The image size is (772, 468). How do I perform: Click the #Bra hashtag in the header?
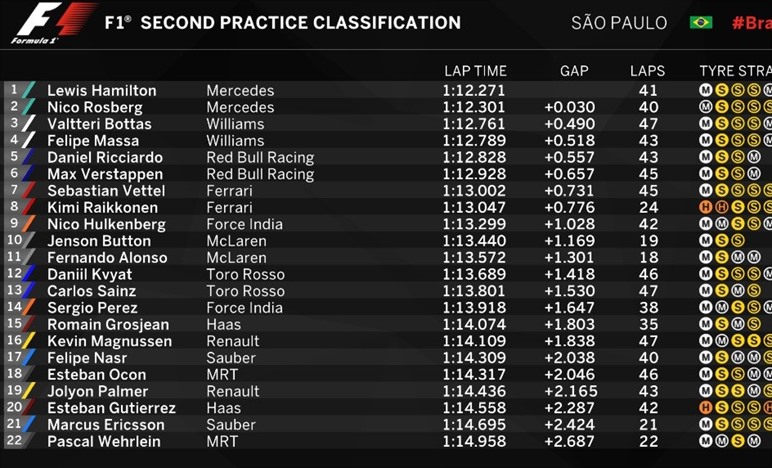[x=752, y=23]
